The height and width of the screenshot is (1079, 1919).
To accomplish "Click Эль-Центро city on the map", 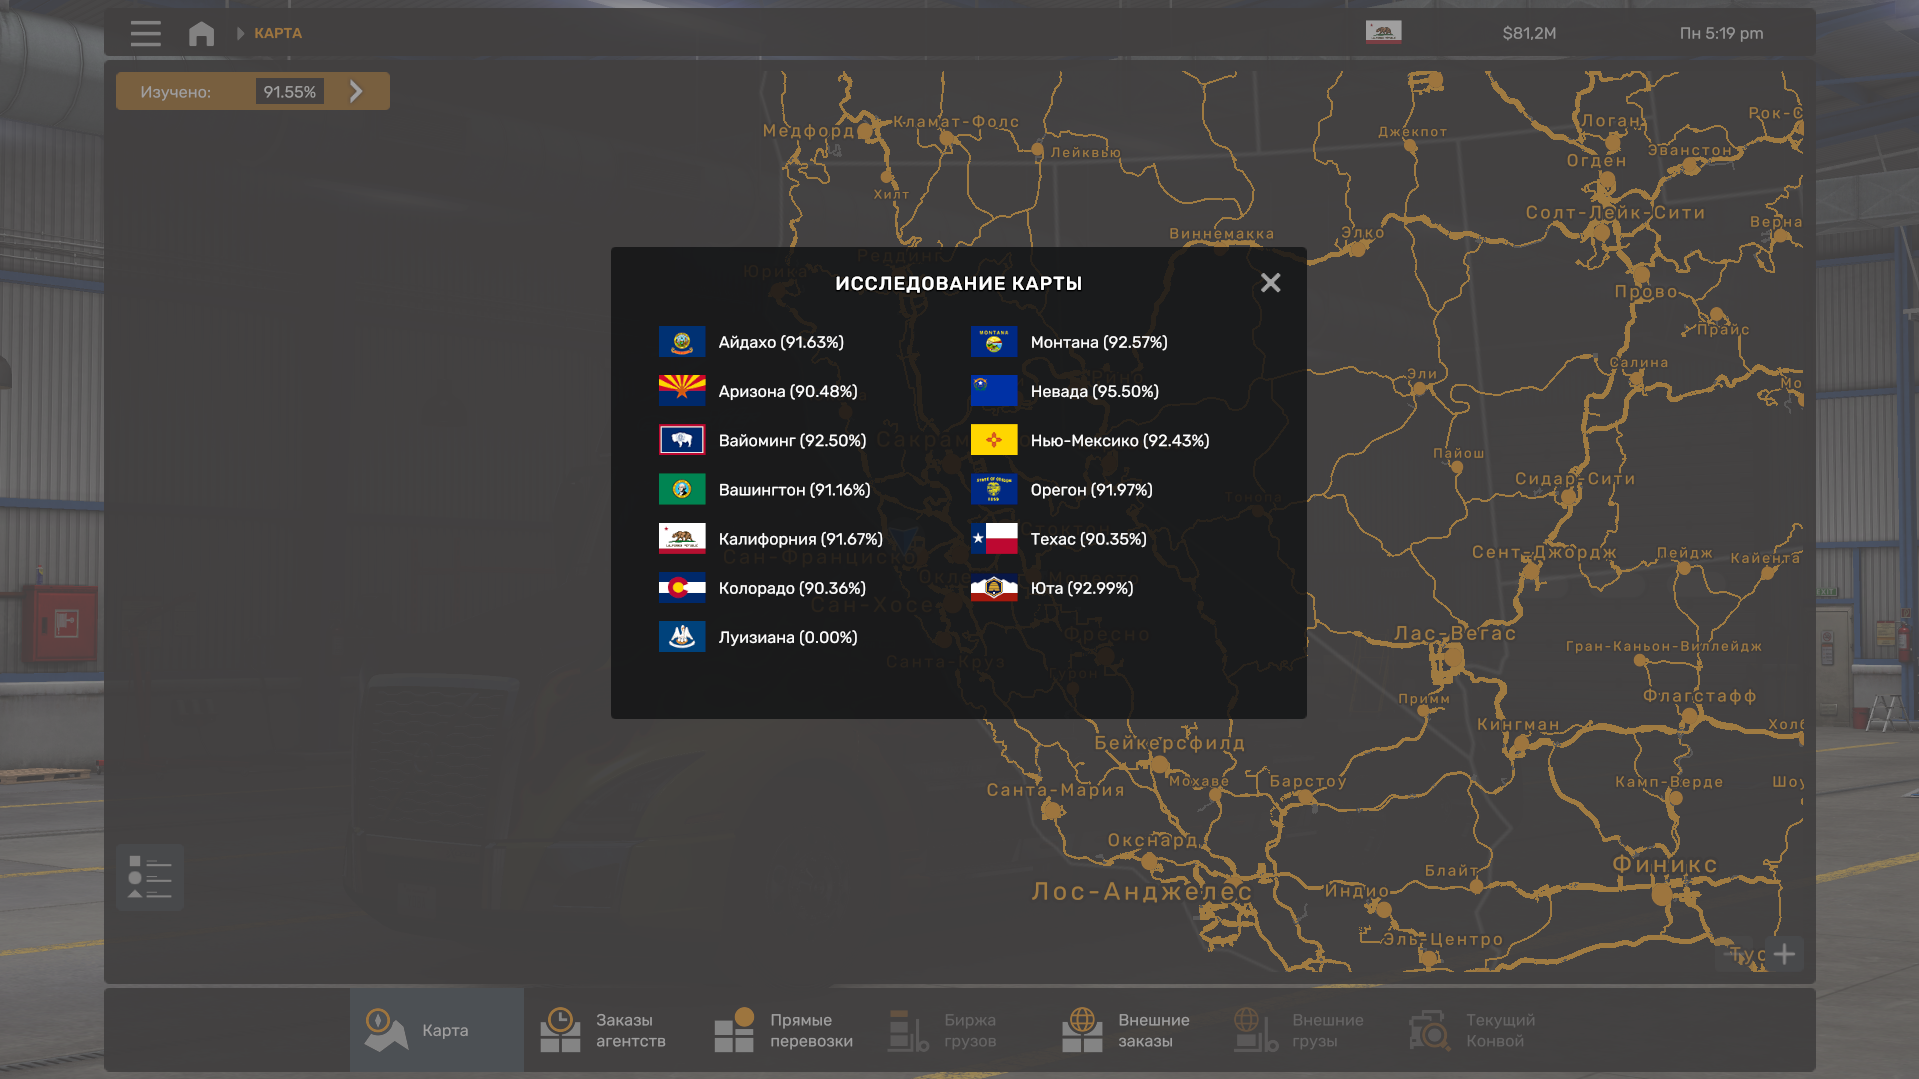I will (x=1443, y=940).
